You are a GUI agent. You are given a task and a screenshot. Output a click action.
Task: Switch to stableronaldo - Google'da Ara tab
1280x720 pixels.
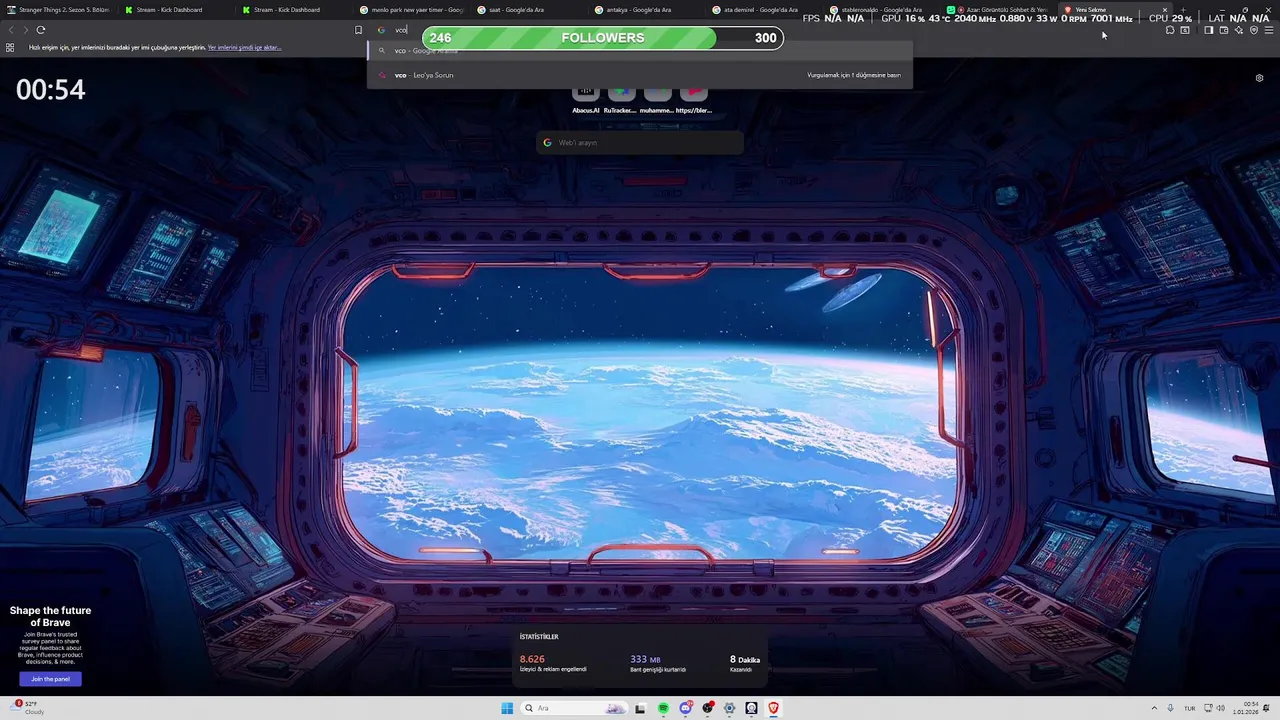pyautogui.click(x=880, y=10)
